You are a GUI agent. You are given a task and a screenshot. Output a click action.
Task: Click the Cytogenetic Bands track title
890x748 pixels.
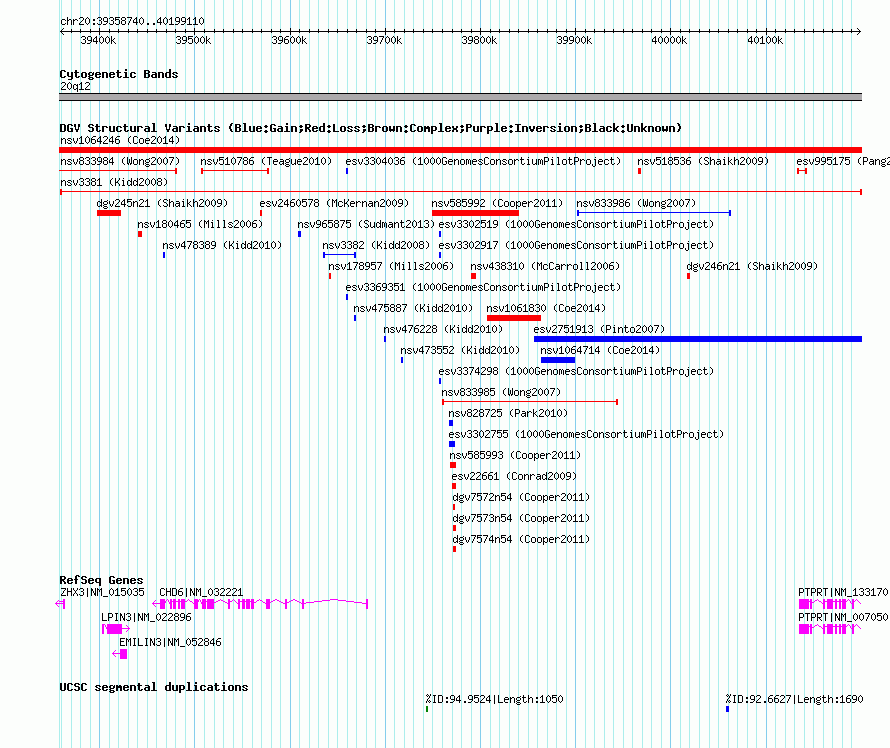click(119, 74)
